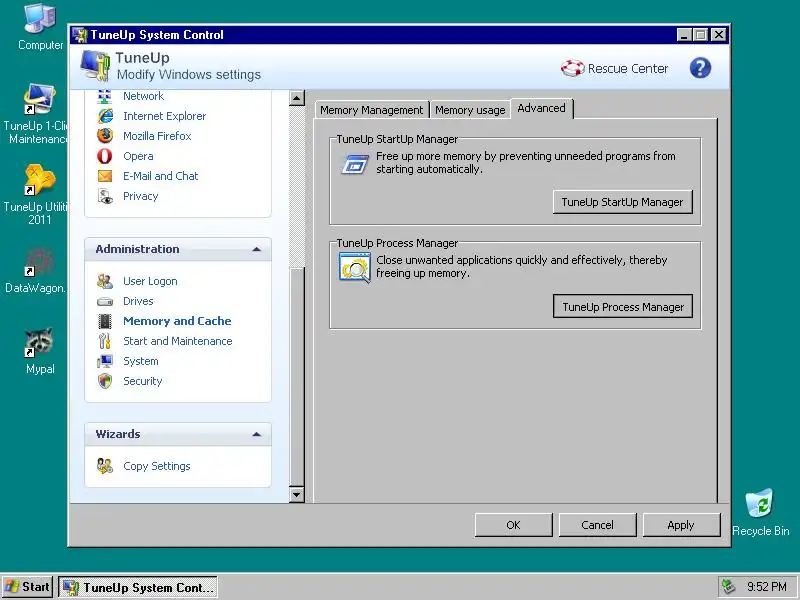The height and width of the screenshot is (600, 800).
Task: Click the Start and Maintenance tools icon
Action: (x=105, y=341)
